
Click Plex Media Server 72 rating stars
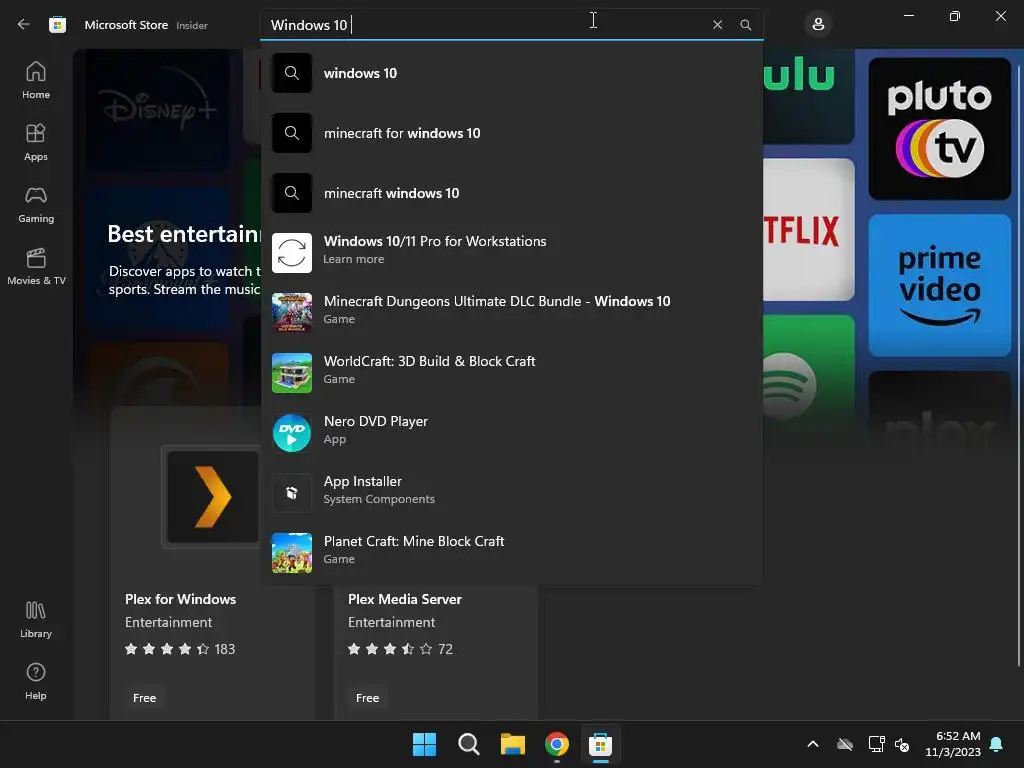coord(390,649)
